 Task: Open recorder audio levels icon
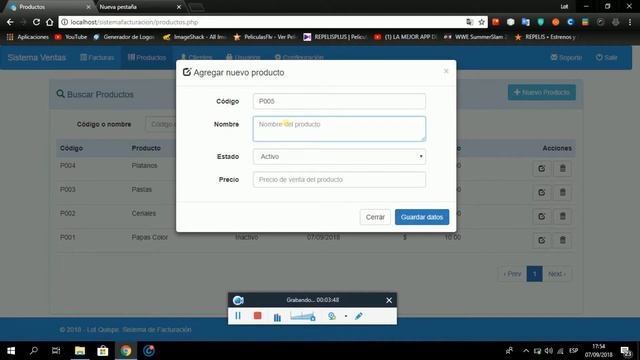coord(277,317)
